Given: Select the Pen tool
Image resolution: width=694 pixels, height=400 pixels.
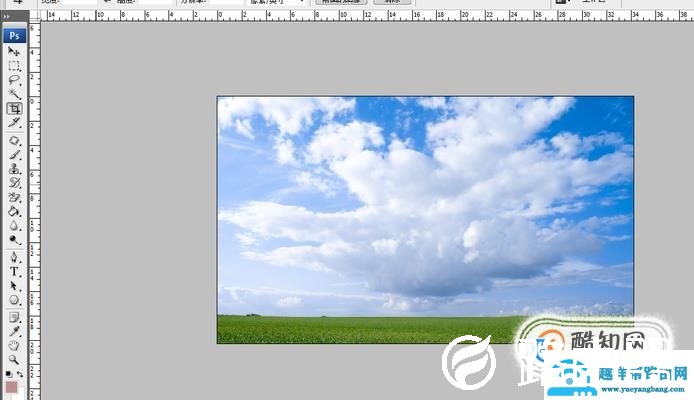Looking at the screenshot, I should (14, 257).
